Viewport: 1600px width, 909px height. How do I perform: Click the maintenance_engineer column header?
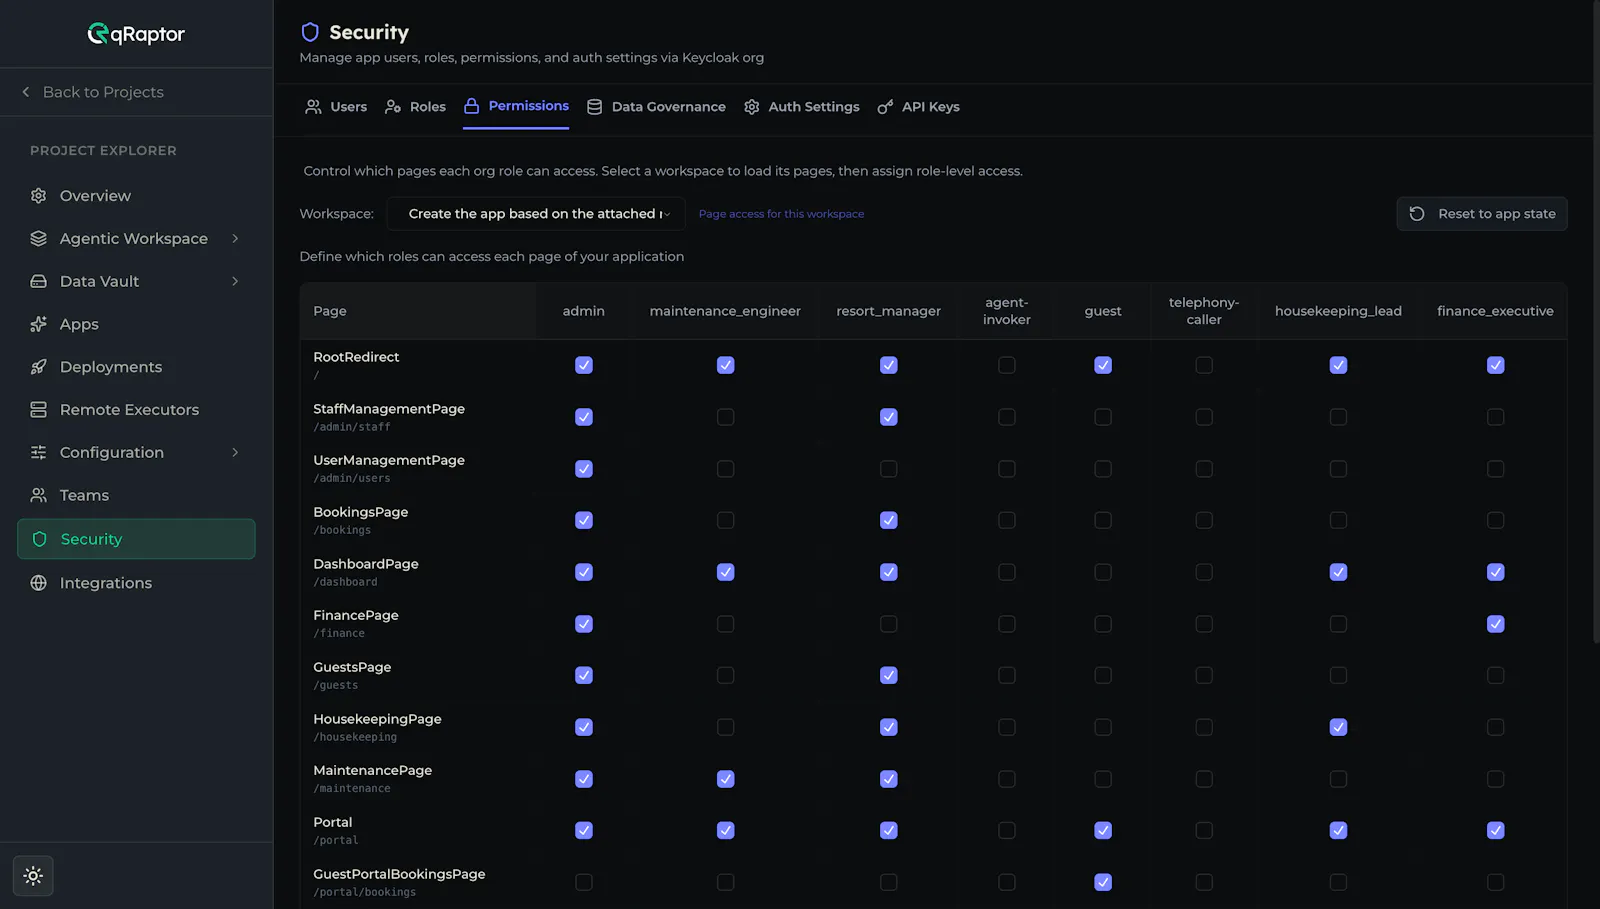725,311
